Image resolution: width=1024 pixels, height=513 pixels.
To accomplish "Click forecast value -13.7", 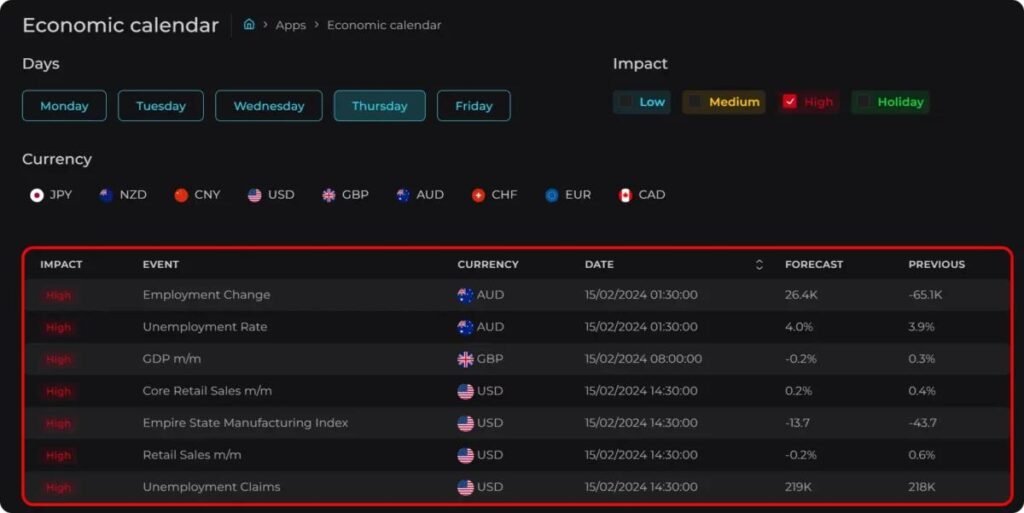I will (797, 423).
